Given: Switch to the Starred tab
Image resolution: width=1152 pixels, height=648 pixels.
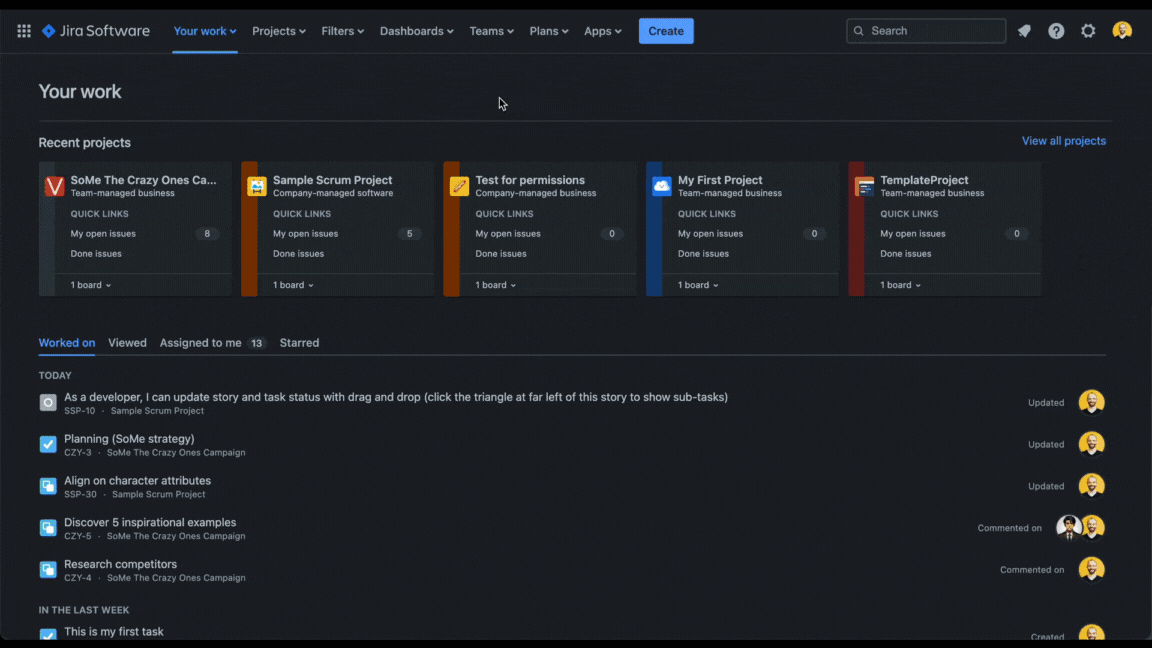Looking at the screenshot, I should click(299, 343).
